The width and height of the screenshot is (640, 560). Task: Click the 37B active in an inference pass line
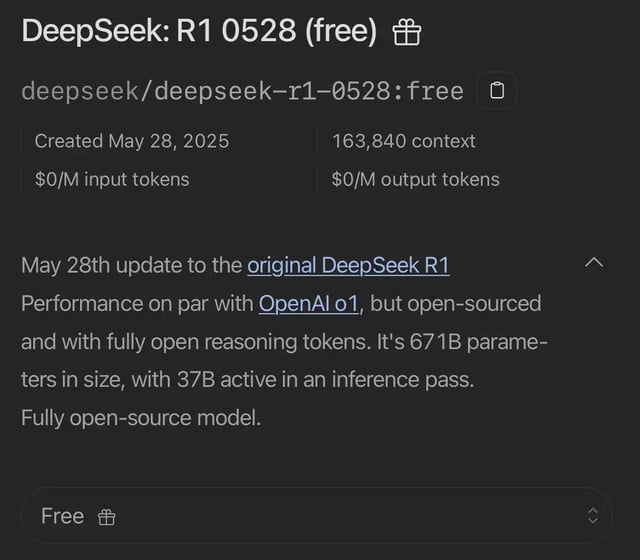click(247, 380)
